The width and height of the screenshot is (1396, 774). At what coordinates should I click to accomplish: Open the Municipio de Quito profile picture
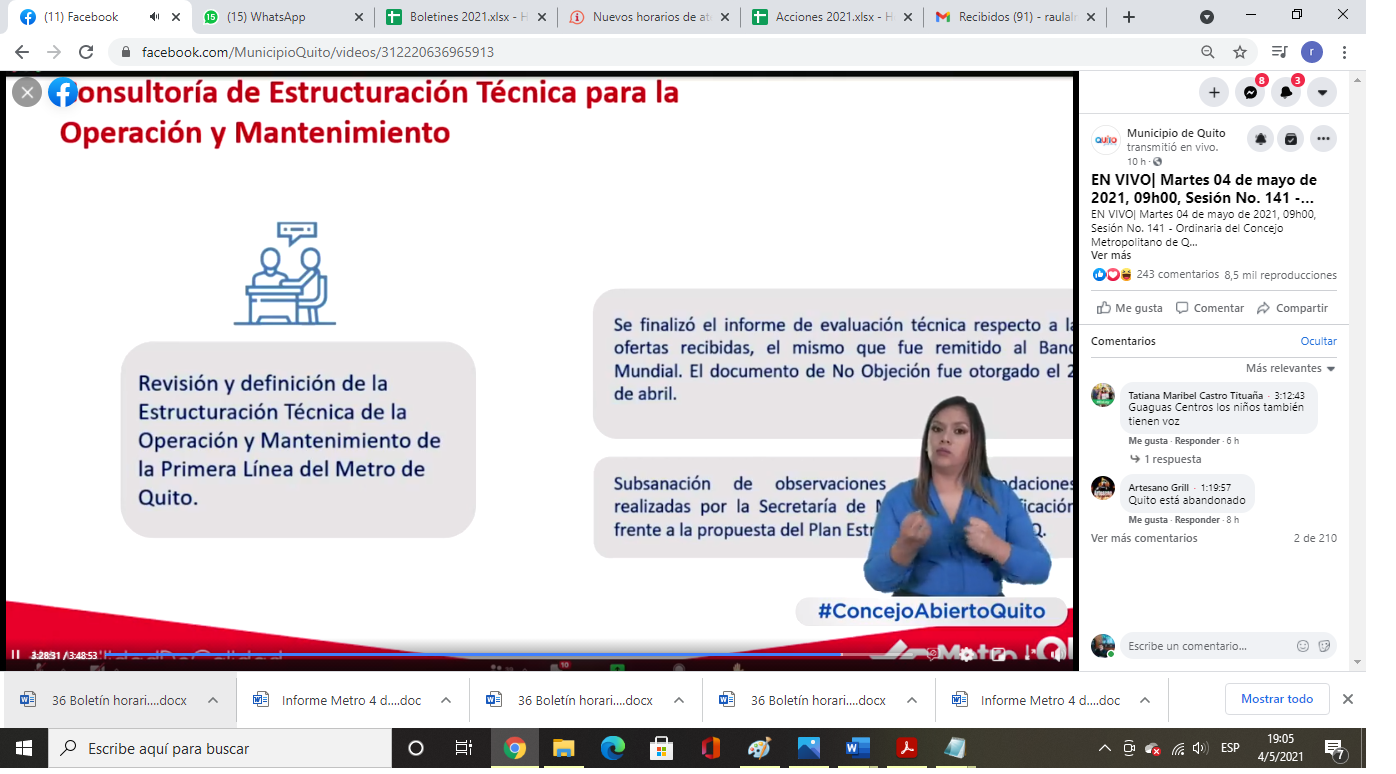pyautogui.click(x=1106, y=140)
